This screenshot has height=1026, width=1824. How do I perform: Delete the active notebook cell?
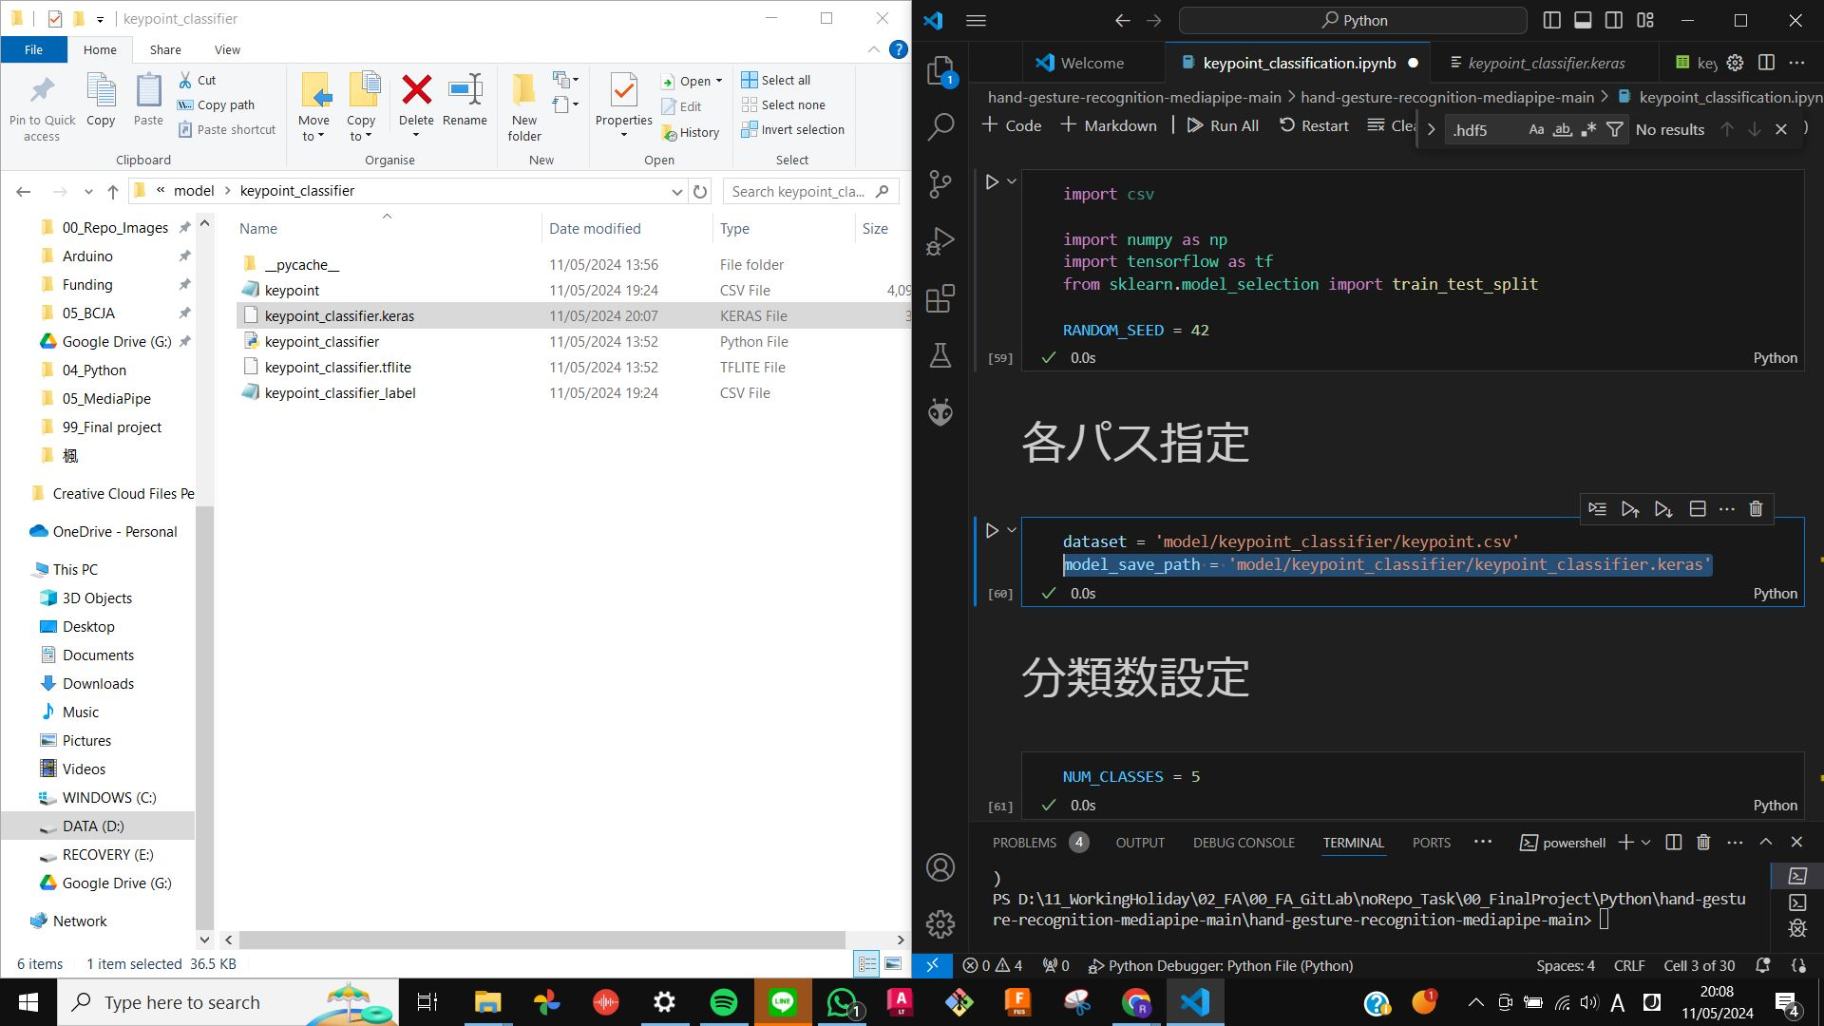[x=1756, y=509]
